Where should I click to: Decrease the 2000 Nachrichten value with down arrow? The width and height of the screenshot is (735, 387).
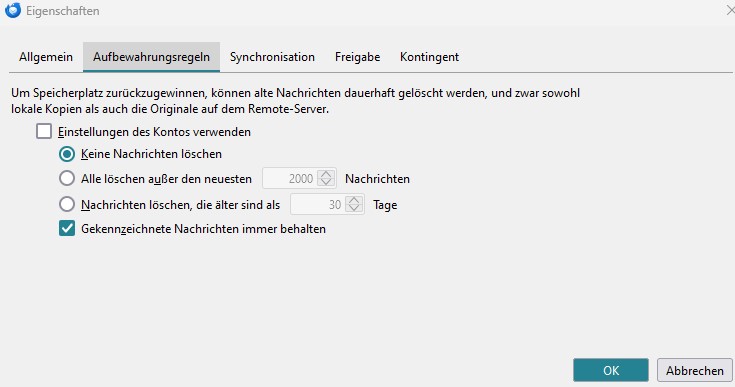point(326,183)
